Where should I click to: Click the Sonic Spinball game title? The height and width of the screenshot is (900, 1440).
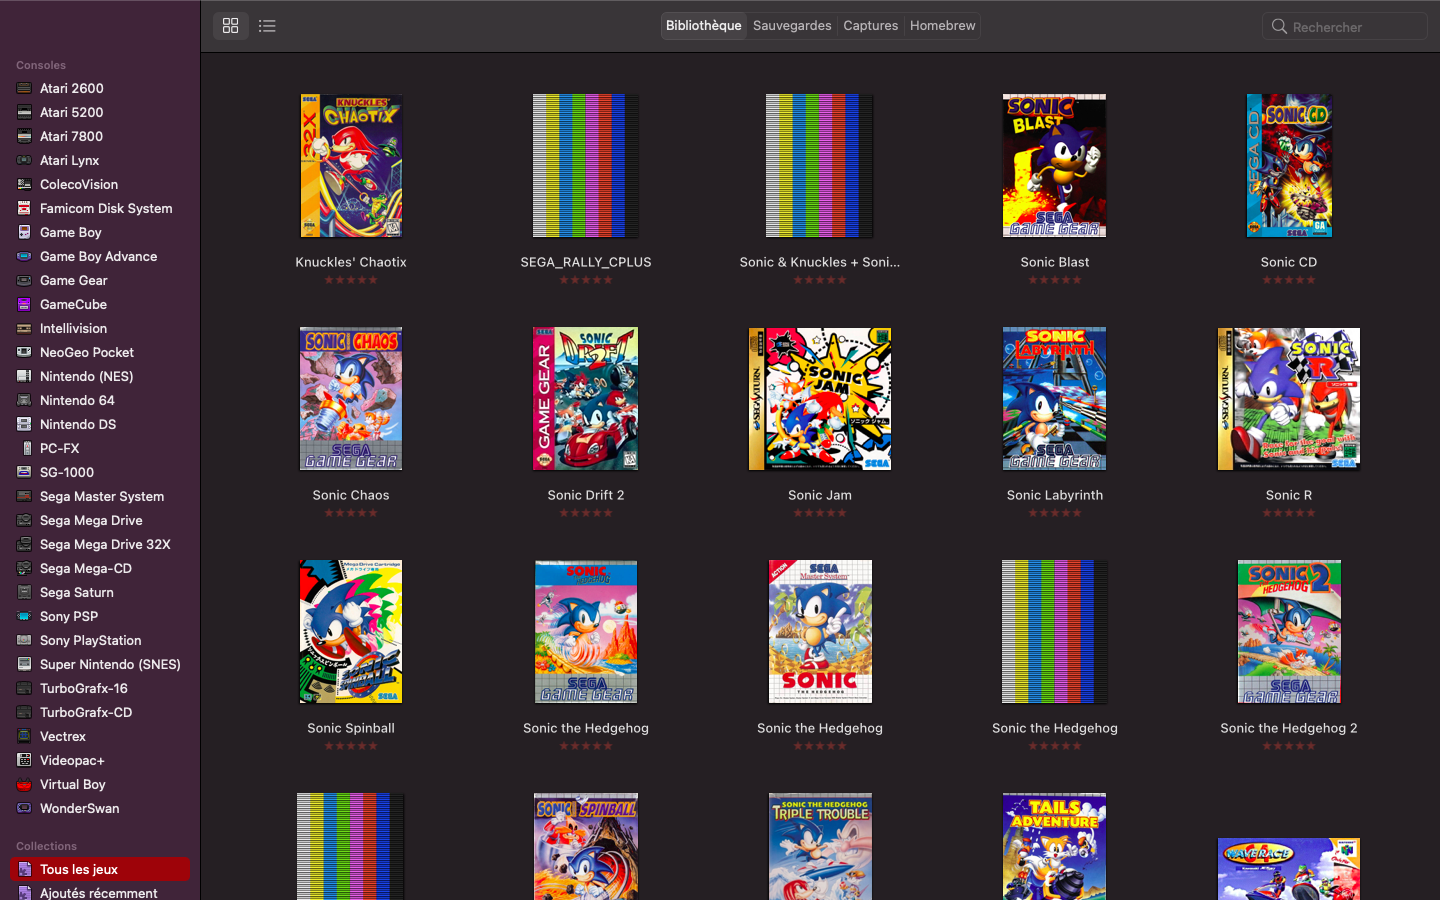351,728
